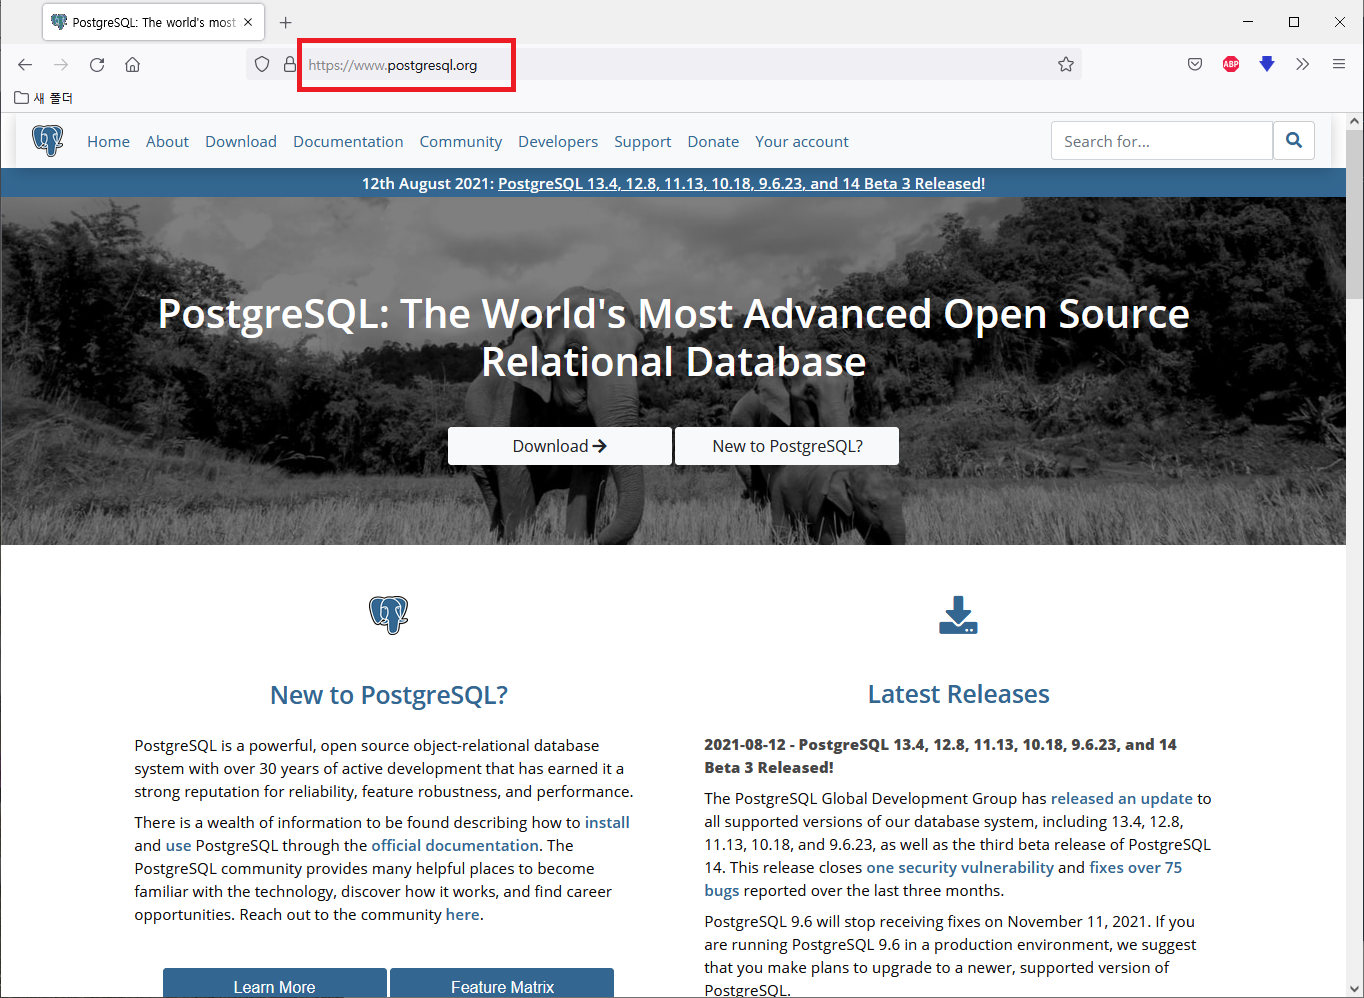Image resolution: width=1364 pixels, height=998 pixels.
Task: Follow the use link
Action: tap(178, 845)
